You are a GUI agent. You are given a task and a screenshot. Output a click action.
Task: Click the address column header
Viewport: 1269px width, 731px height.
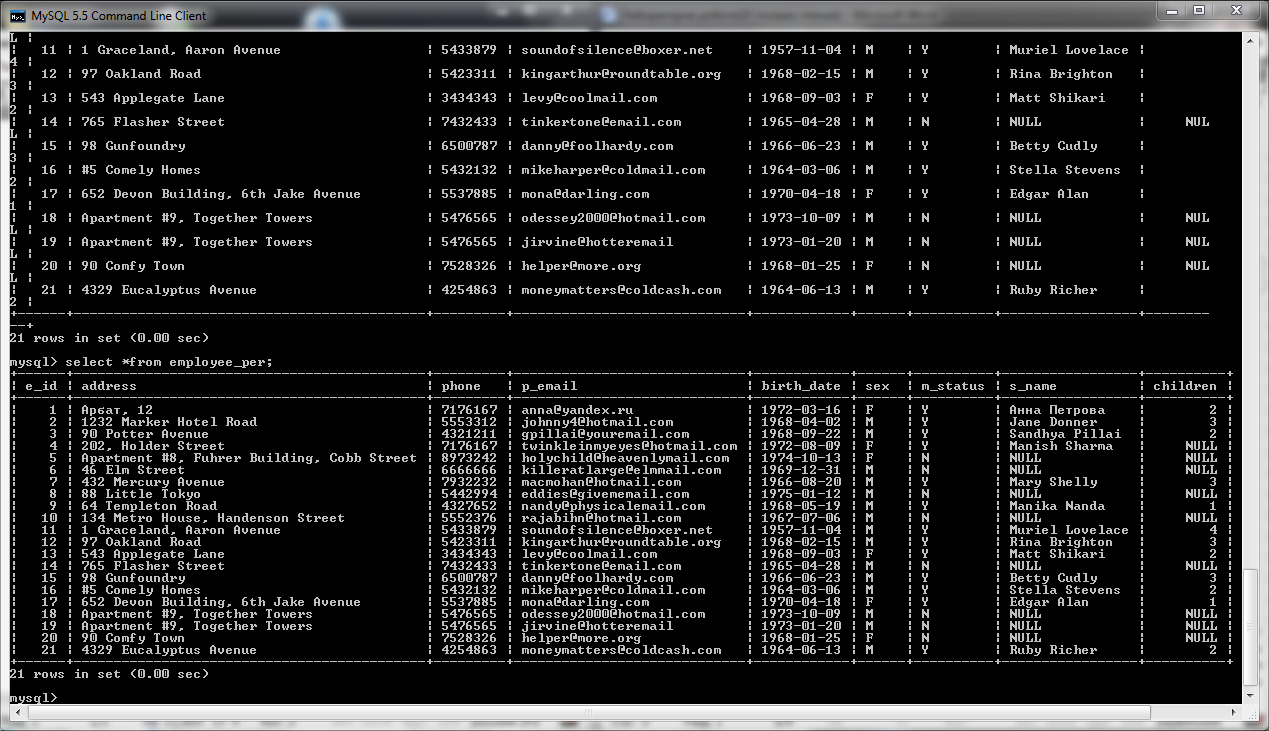coord(109,386)
